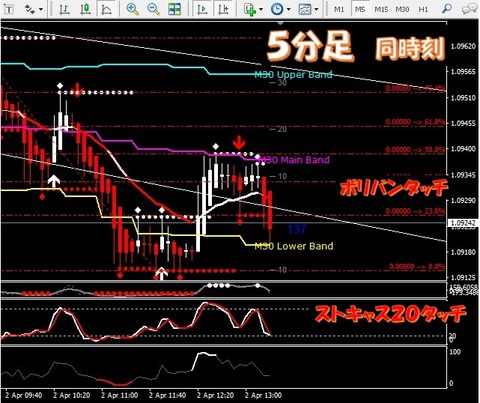Switch chart to candlesticks mode

click(85, 9)
